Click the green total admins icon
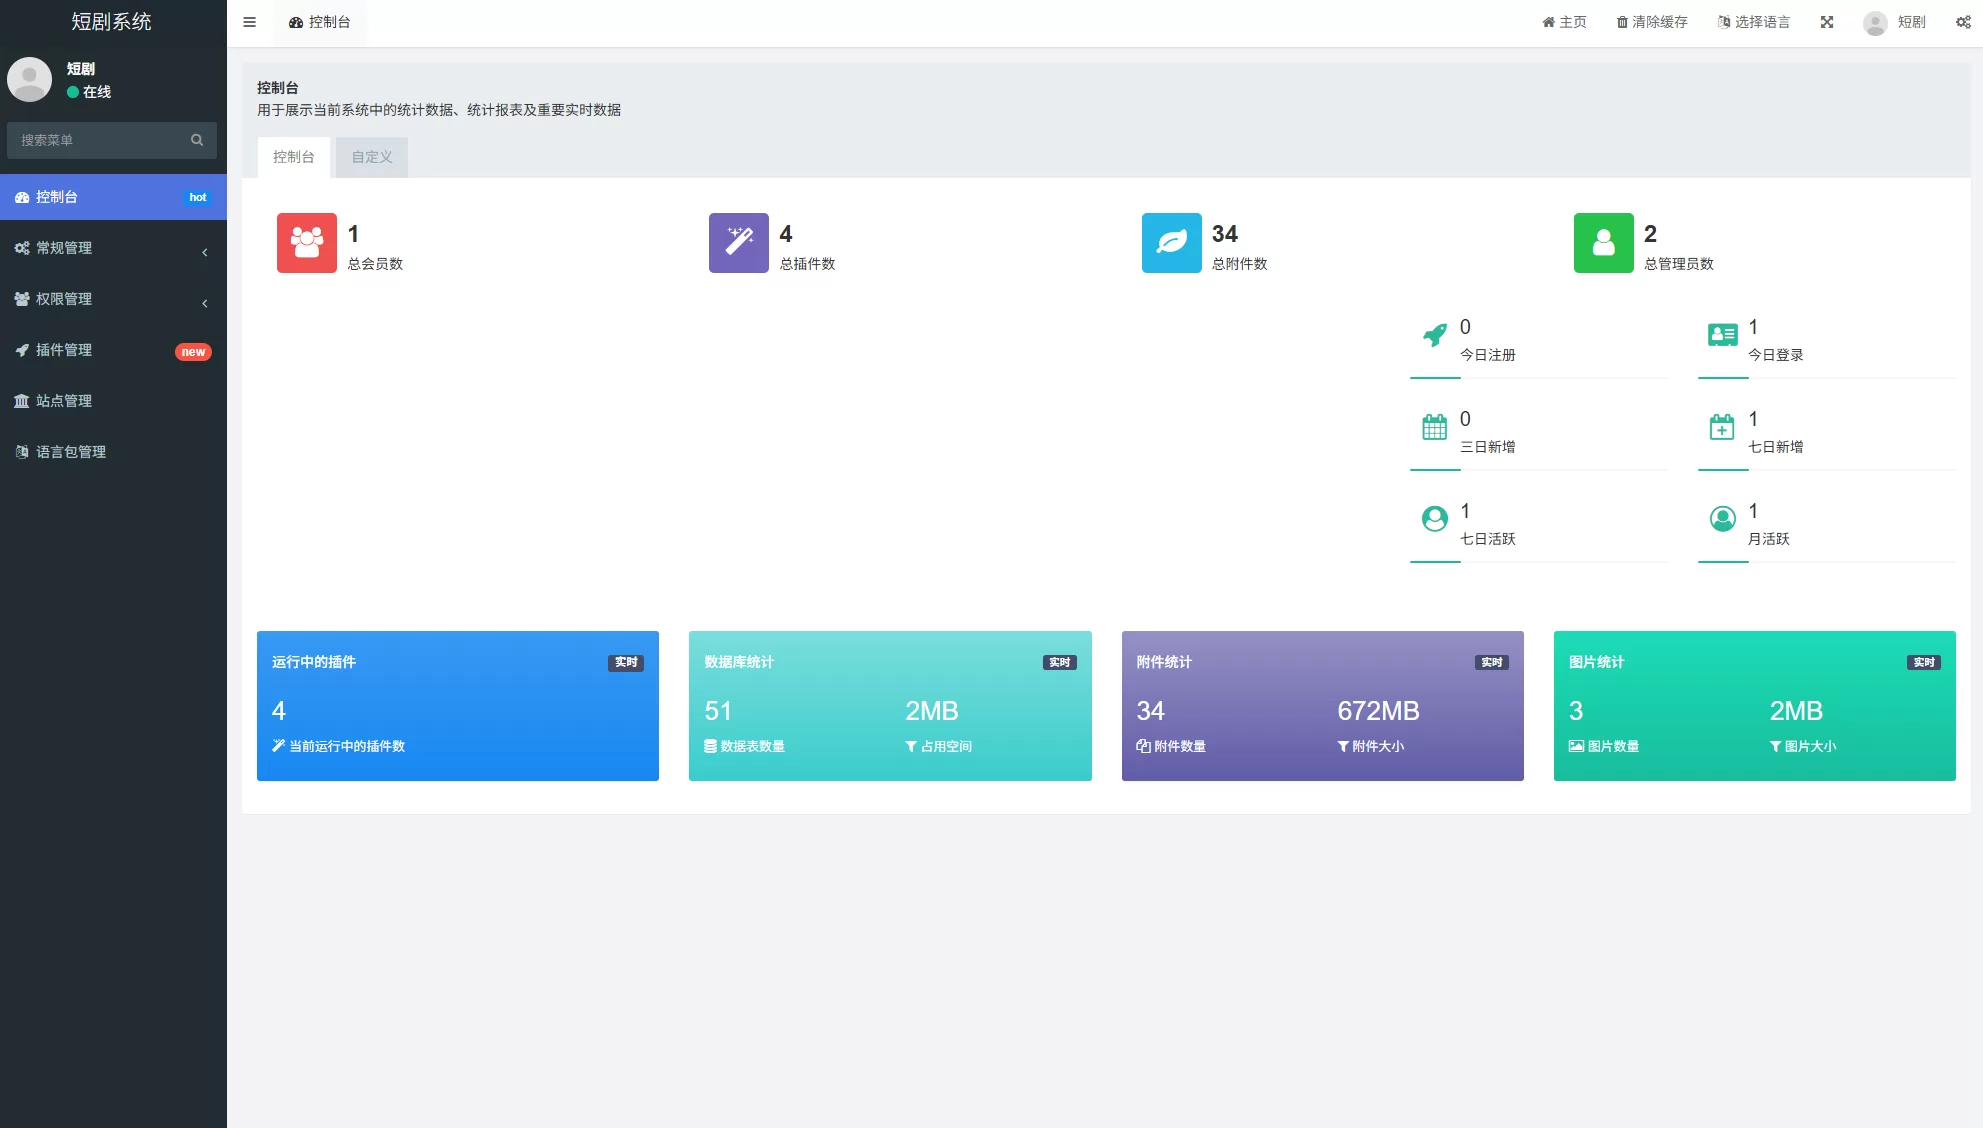 tap(1603, 243)
